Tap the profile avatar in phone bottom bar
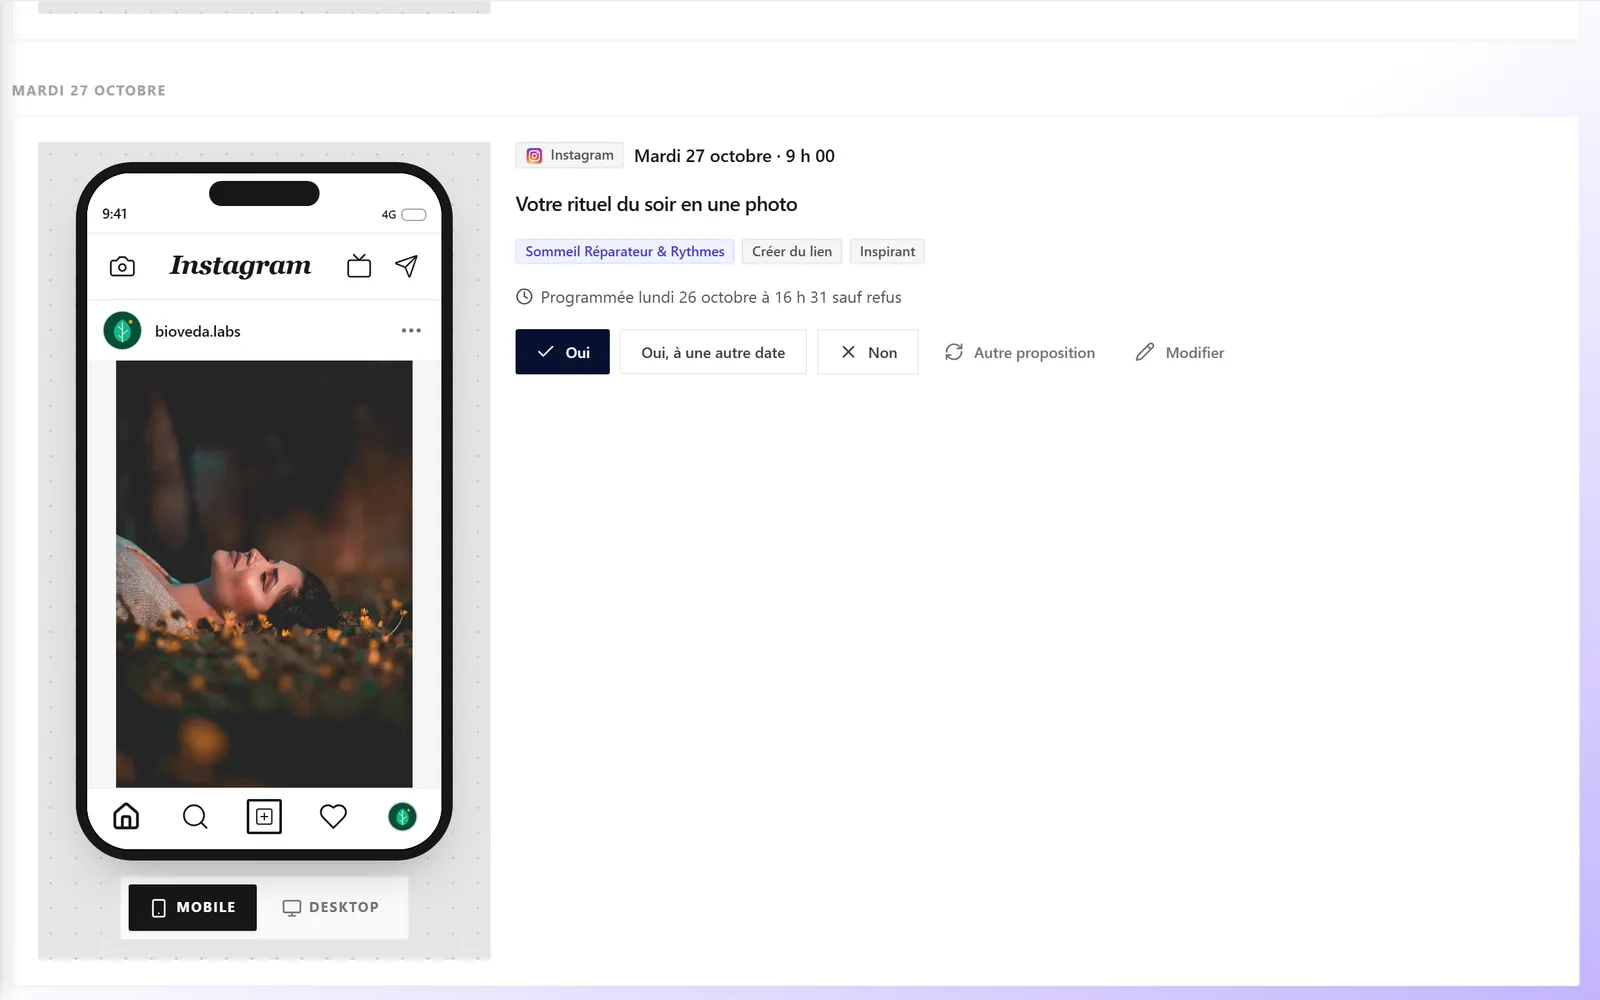Screen dimensions: 1600x1000 [x=402, y=817]
